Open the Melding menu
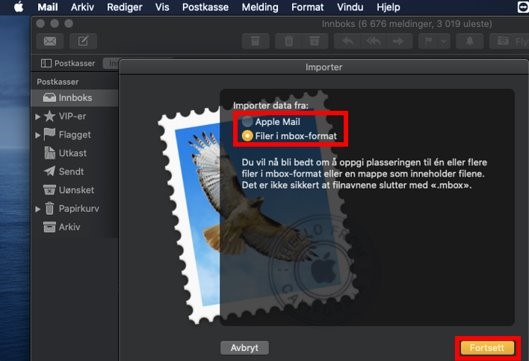Viewport: 529px width, 361px height. point(260,7)
